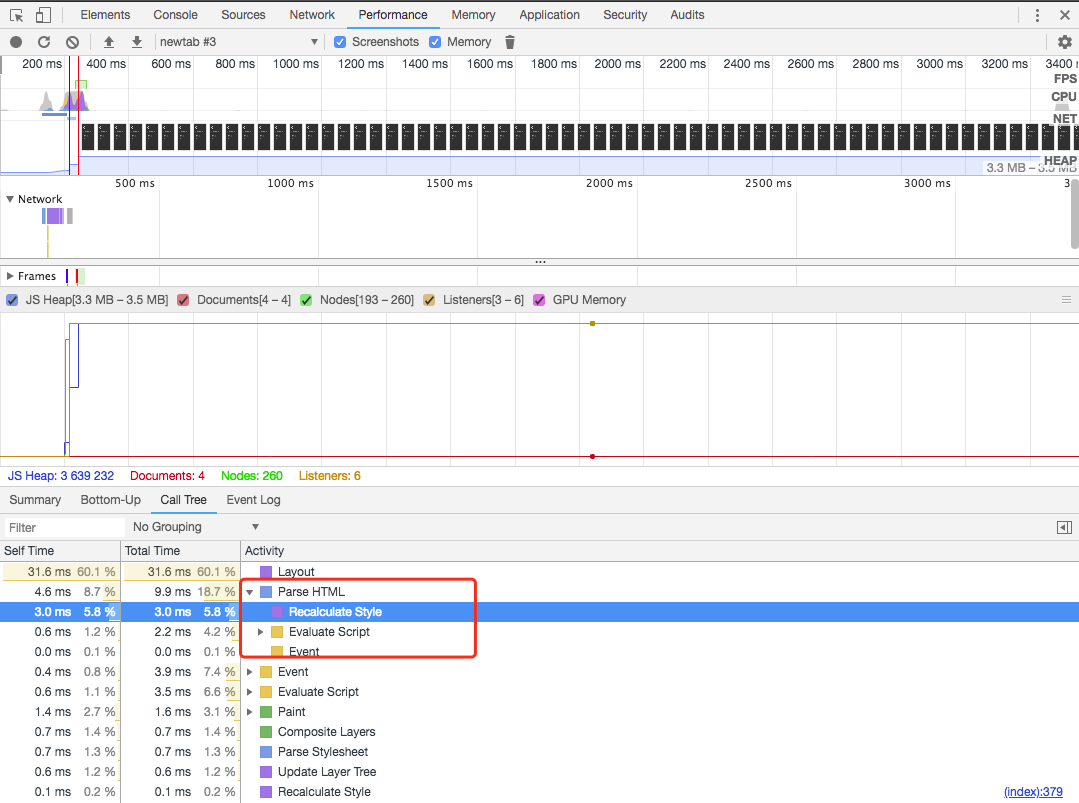Toggle the device toolbar icon
Screen dimensions: 1079x803
(43, 14)
